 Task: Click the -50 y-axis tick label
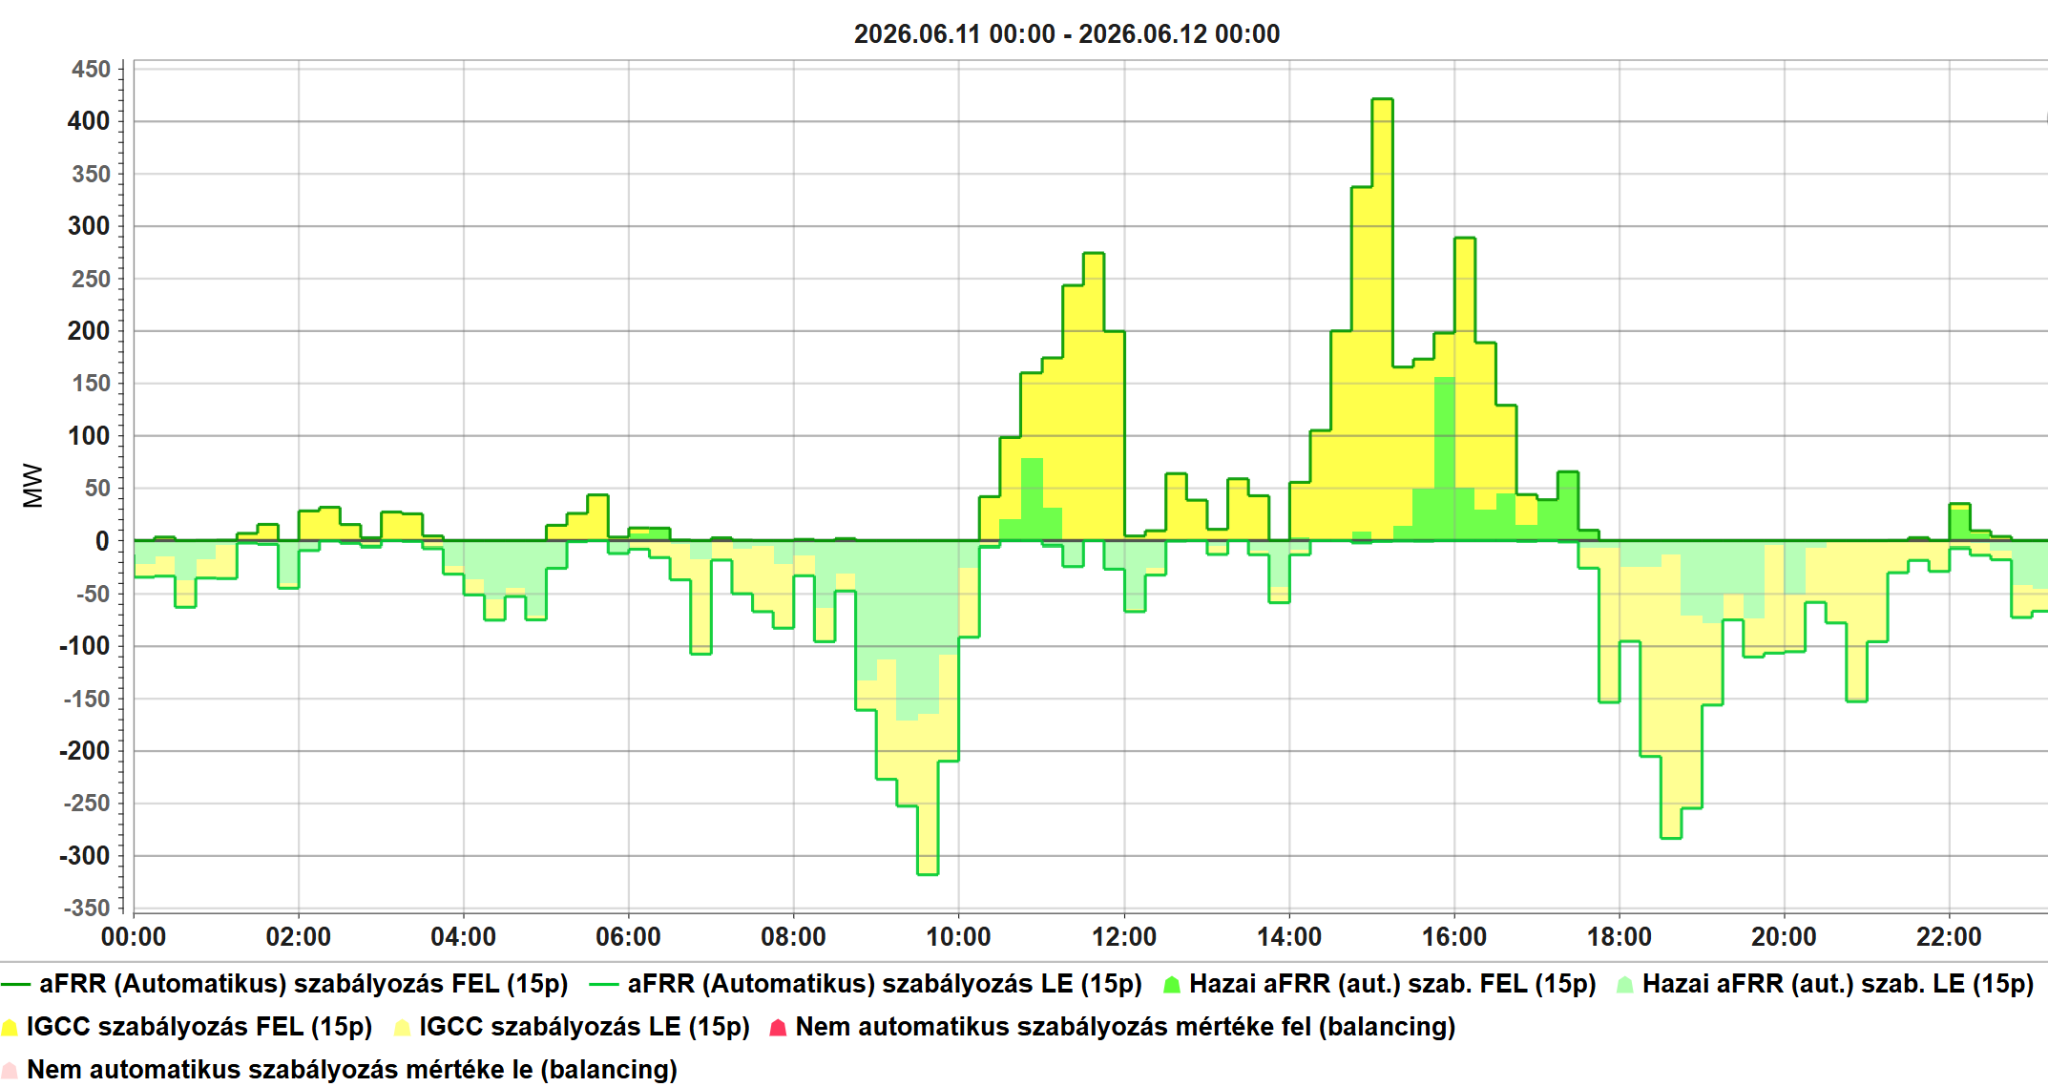coord(94,593)
